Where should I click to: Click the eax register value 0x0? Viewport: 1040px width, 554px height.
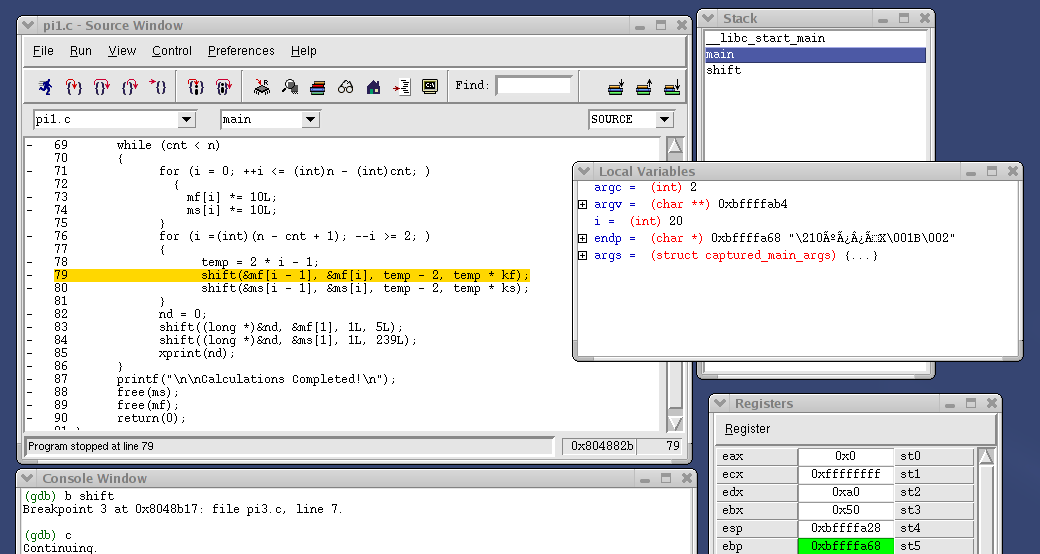846,456
